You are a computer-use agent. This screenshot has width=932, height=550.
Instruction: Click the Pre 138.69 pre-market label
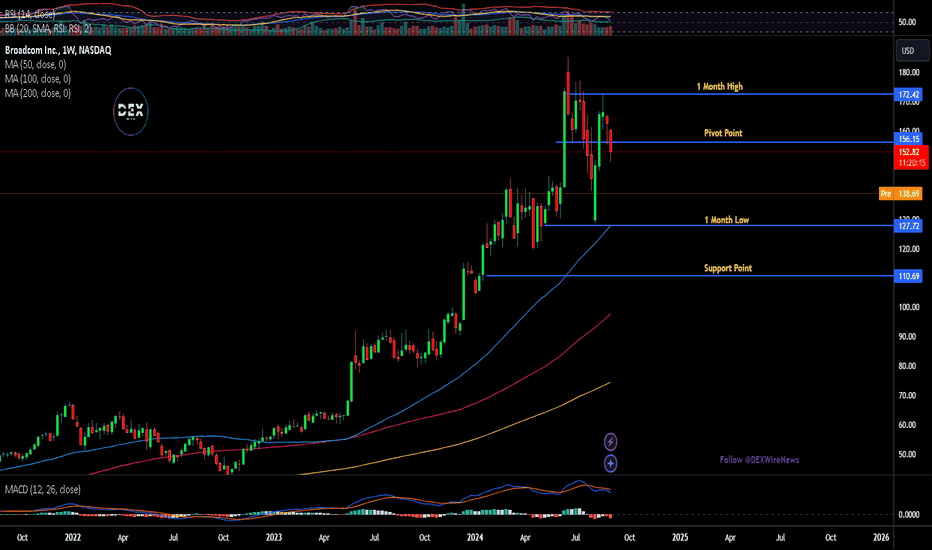[x=900, y=194]
